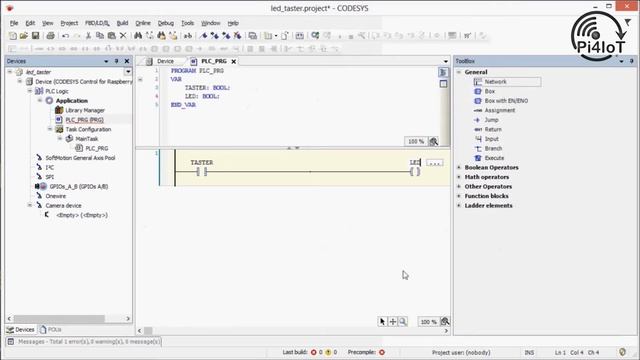
Task: Select Box with EN/ENO in Toolbox
Action: pyautogui.click(x=501, y=101)
